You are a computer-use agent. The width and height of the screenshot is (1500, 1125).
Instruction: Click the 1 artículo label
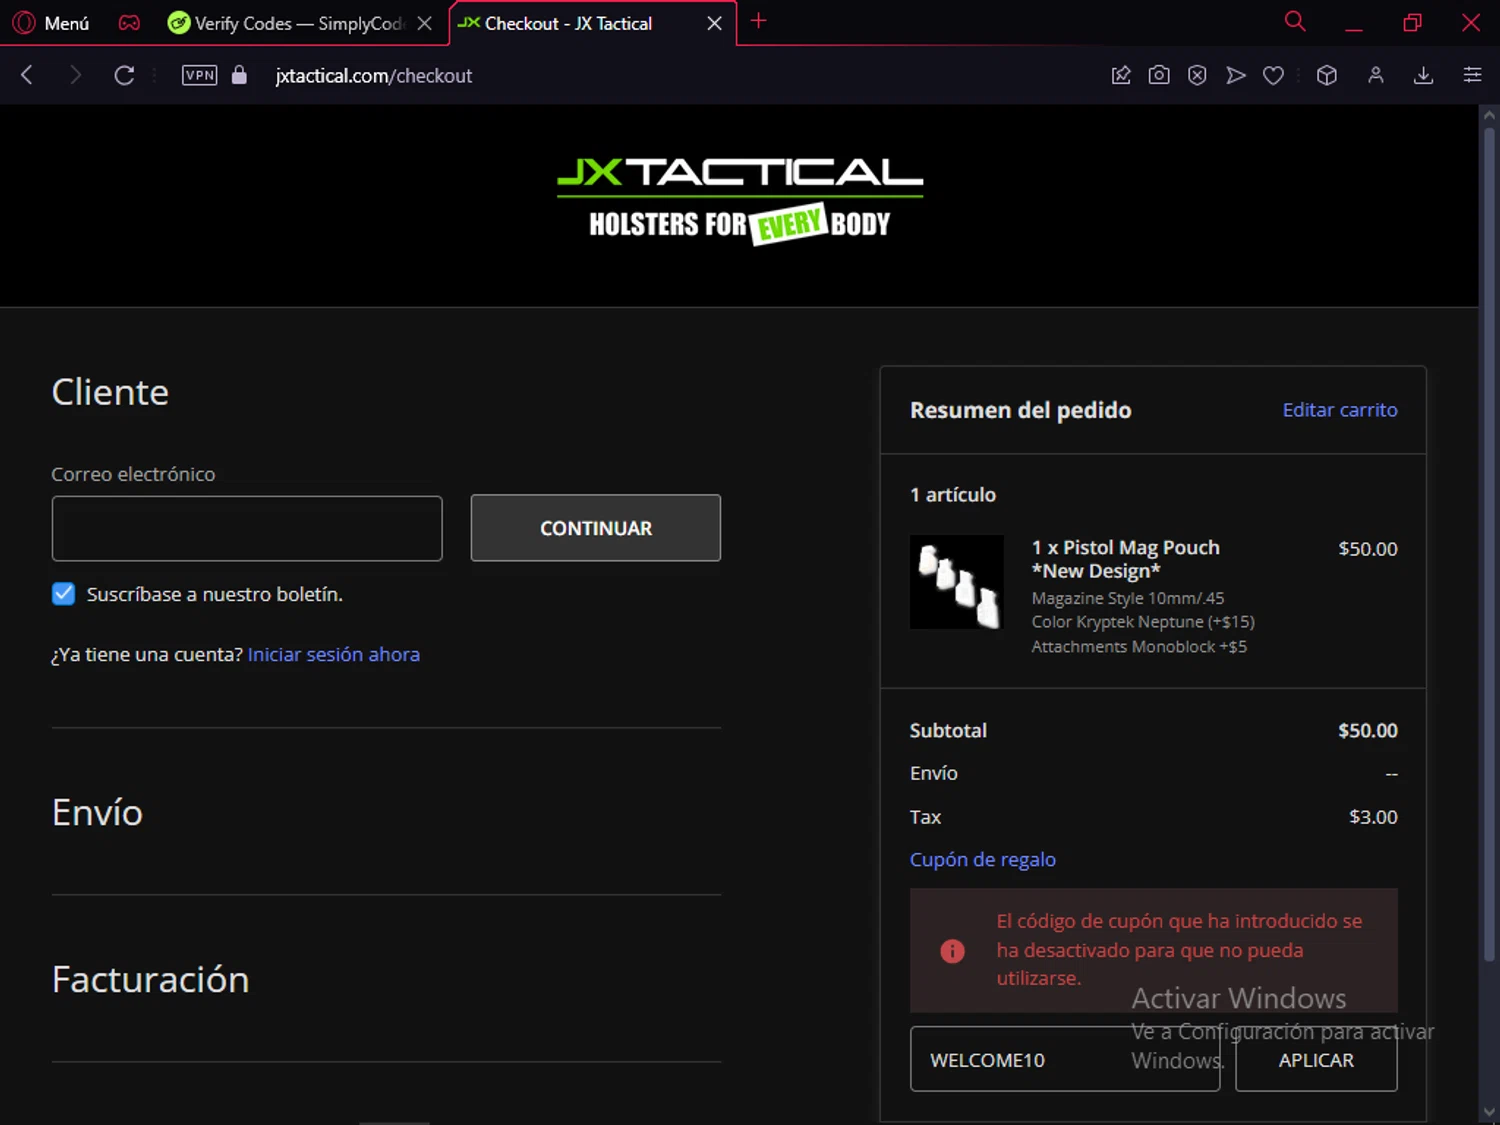click(x=953, y=495)
